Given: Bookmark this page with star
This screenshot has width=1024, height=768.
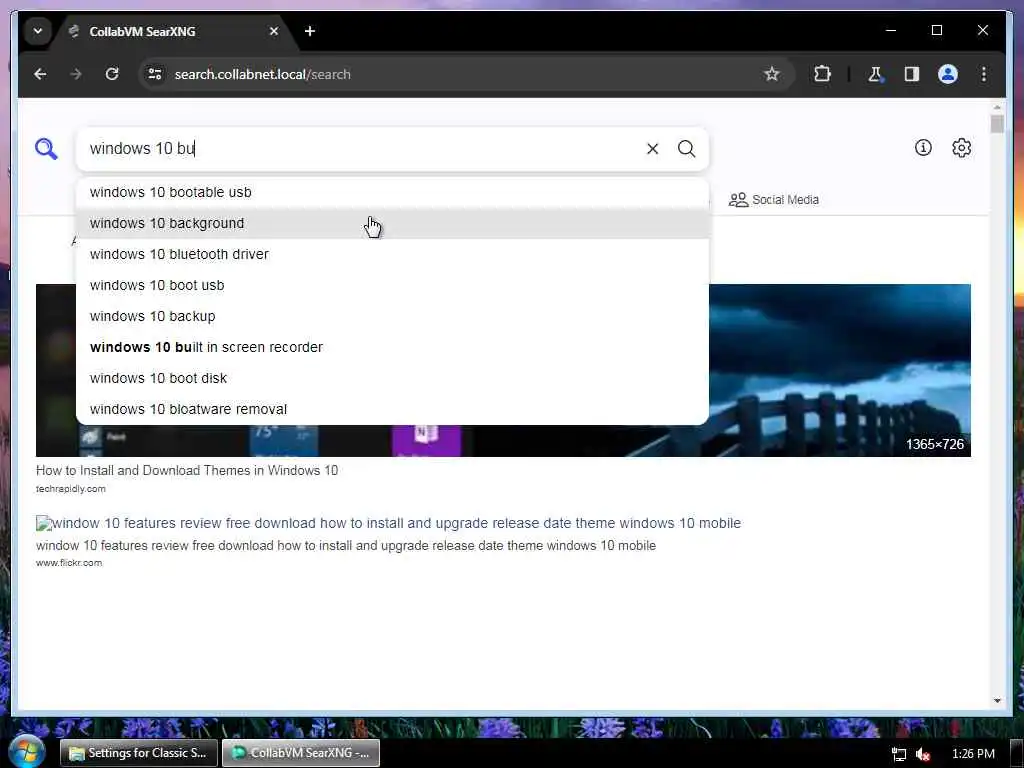Looking at the screenshot, I should click(772, 74).
